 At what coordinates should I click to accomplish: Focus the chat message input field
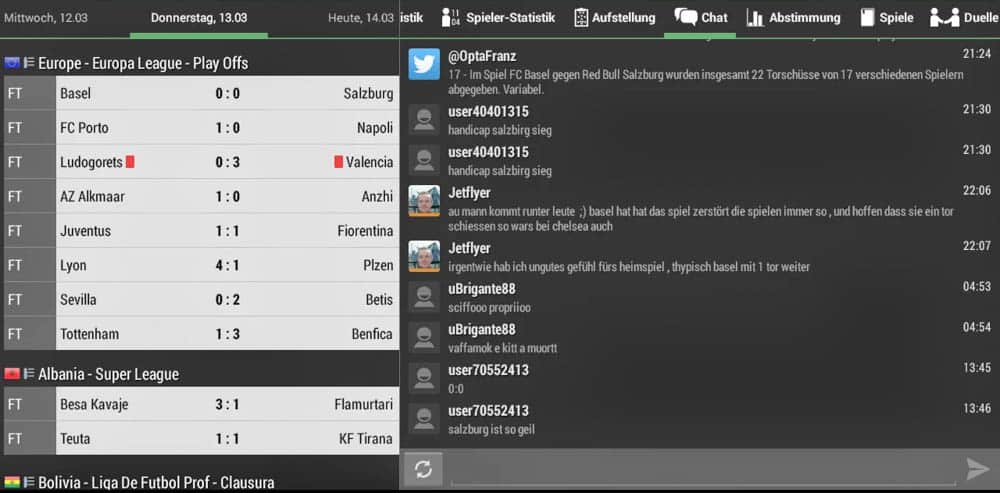[x=703, y=470]
